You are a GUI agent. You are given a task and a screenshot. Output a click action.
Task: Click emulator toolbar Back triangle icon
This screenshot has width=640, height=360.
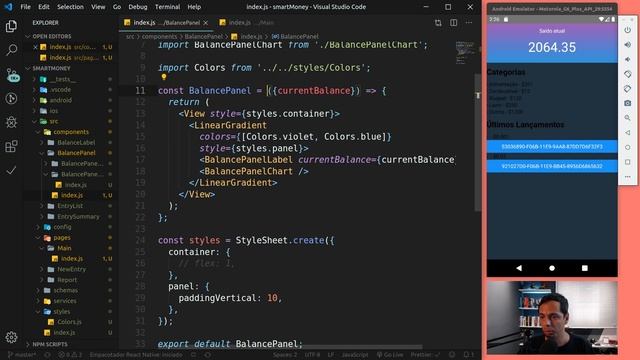pyautogui.click(x=628, y=133)
